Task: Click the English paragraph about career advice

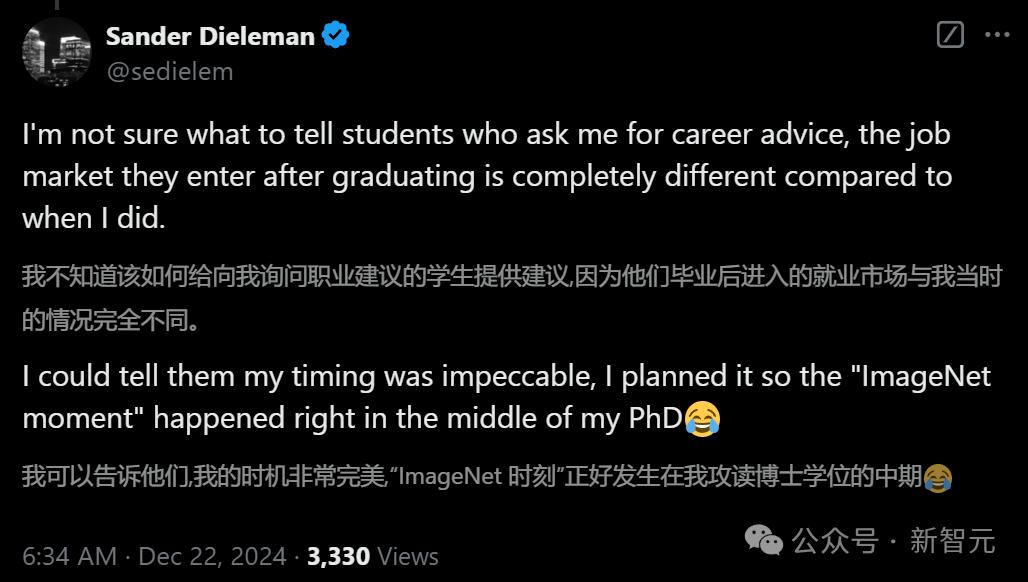Action: tap(486, 176)
